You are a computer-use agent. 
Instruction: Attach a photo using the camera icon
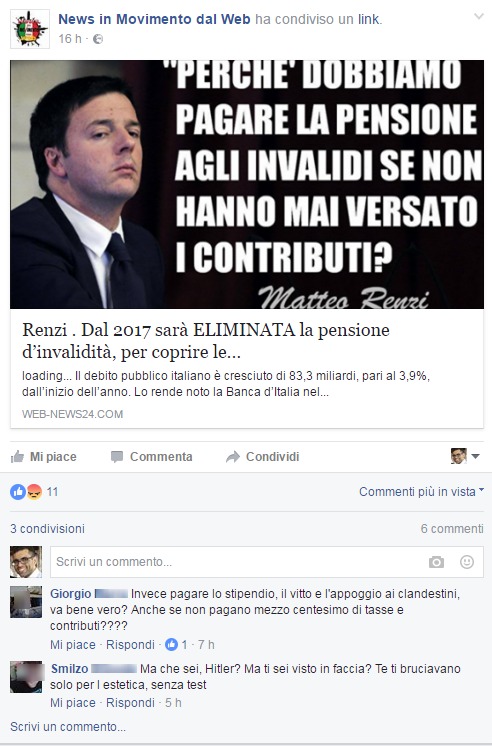[436, 562]
